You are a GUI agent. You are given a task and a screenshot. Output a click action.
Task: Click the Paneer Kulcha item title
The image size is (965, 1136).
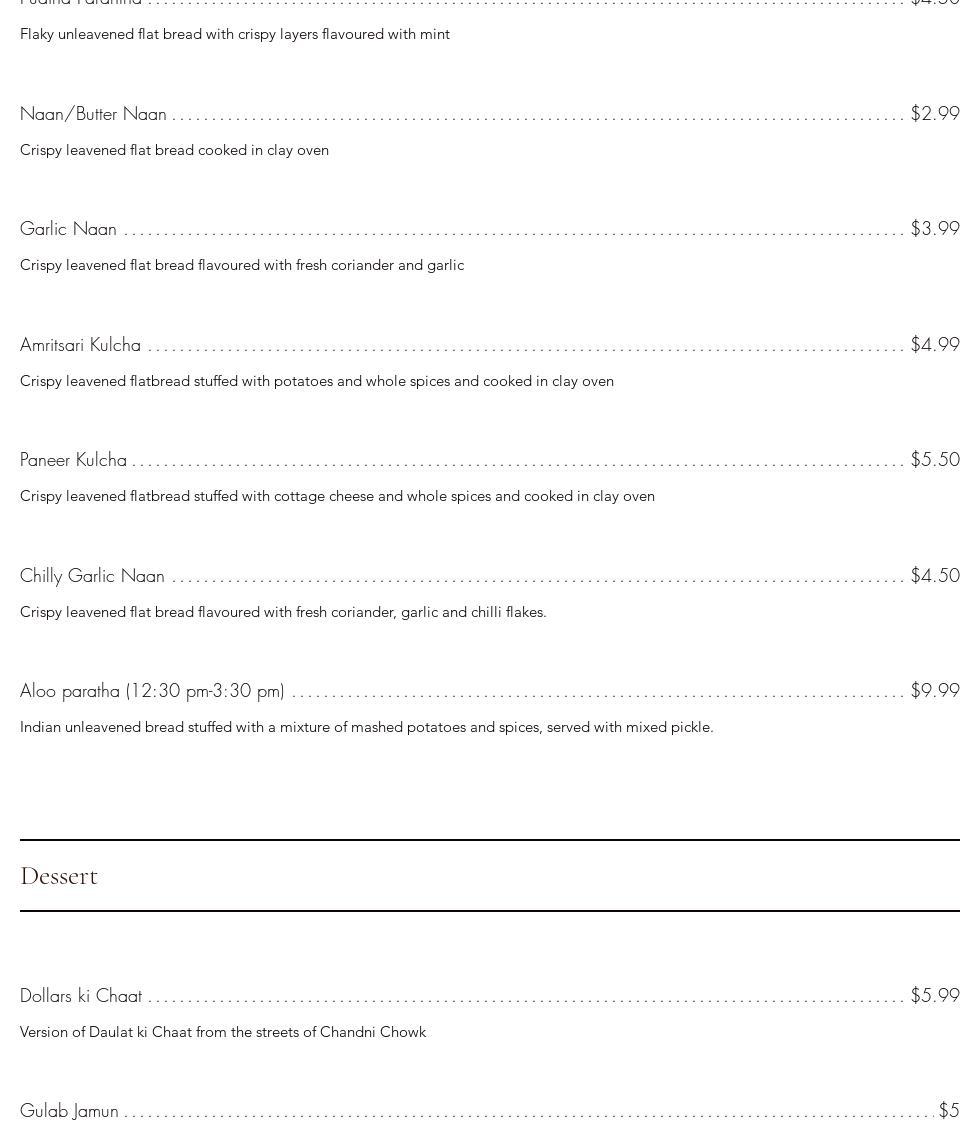click(x=73, y=460)
